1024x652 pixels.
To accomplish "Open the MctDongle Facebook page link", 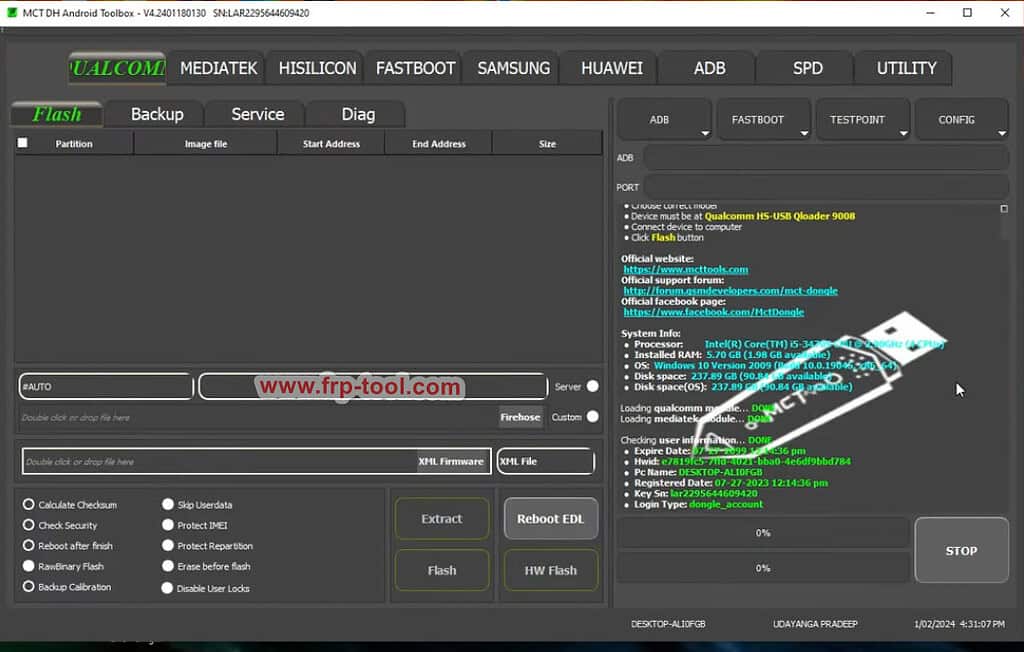I will pos(713,312).
